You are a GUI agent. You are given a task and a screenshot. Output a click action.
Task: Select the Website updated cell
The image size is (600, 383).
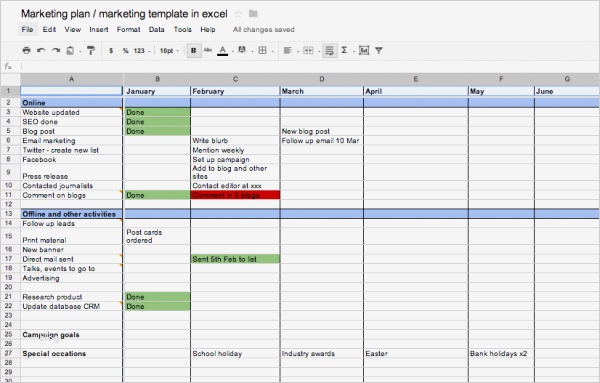[72, 112]
